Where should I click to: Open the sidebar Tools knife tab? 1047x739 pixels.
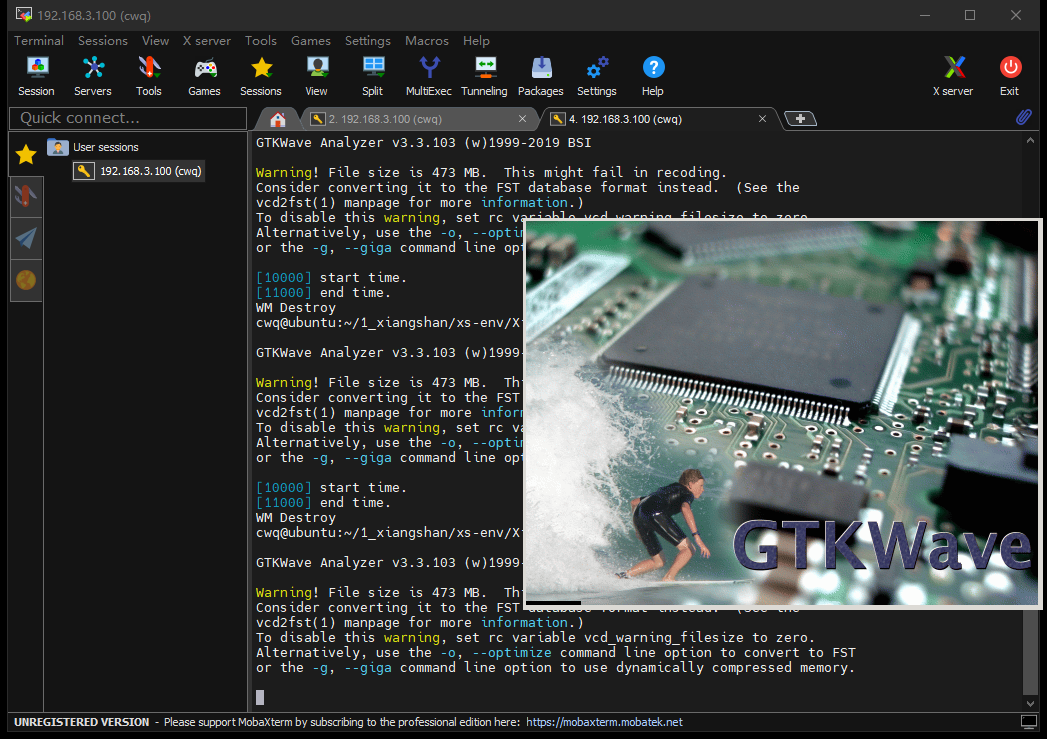coord(26,197)
